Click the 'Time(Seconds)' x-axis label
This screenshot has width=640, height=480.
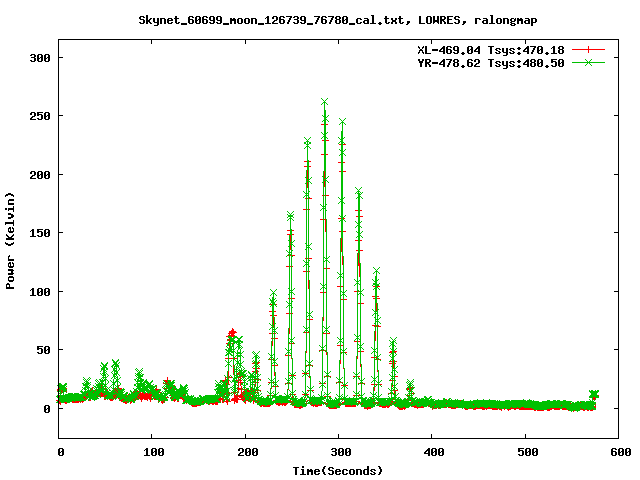[338, 471]
